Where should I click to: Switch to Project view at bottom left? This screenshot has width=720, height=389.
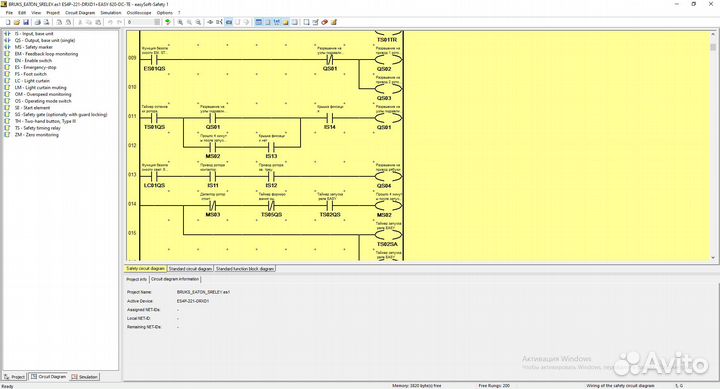[x=14, y=377]
